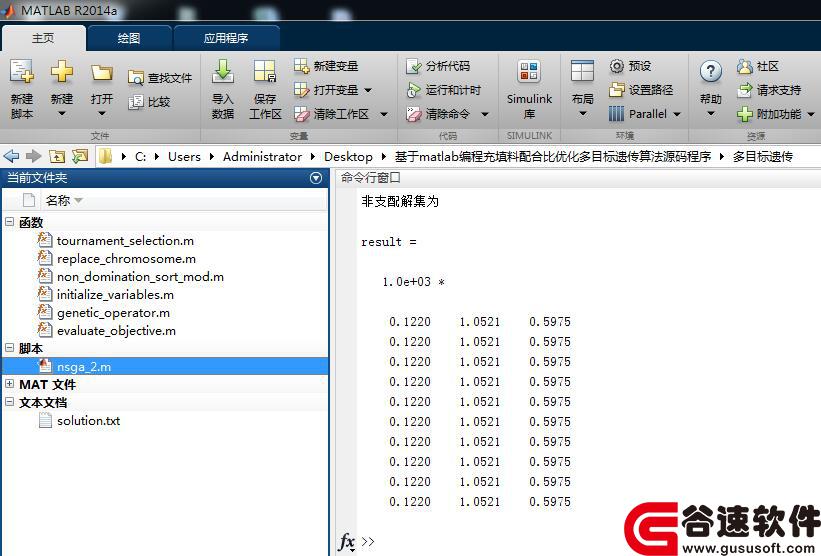Open dropdown arrow under New (新建)

point(62,114)
